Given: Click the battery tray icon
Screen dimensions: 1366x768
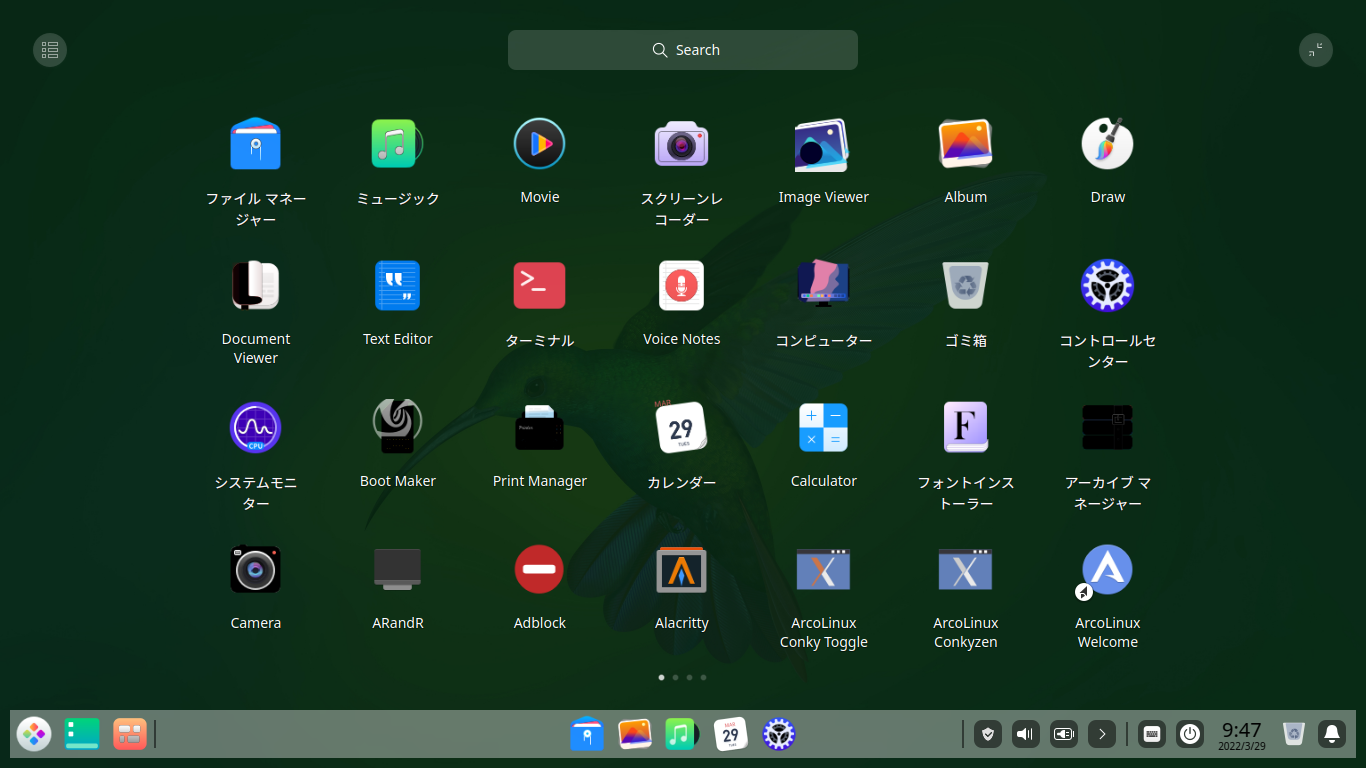Looking at the screenshot, I should 1064,734.
